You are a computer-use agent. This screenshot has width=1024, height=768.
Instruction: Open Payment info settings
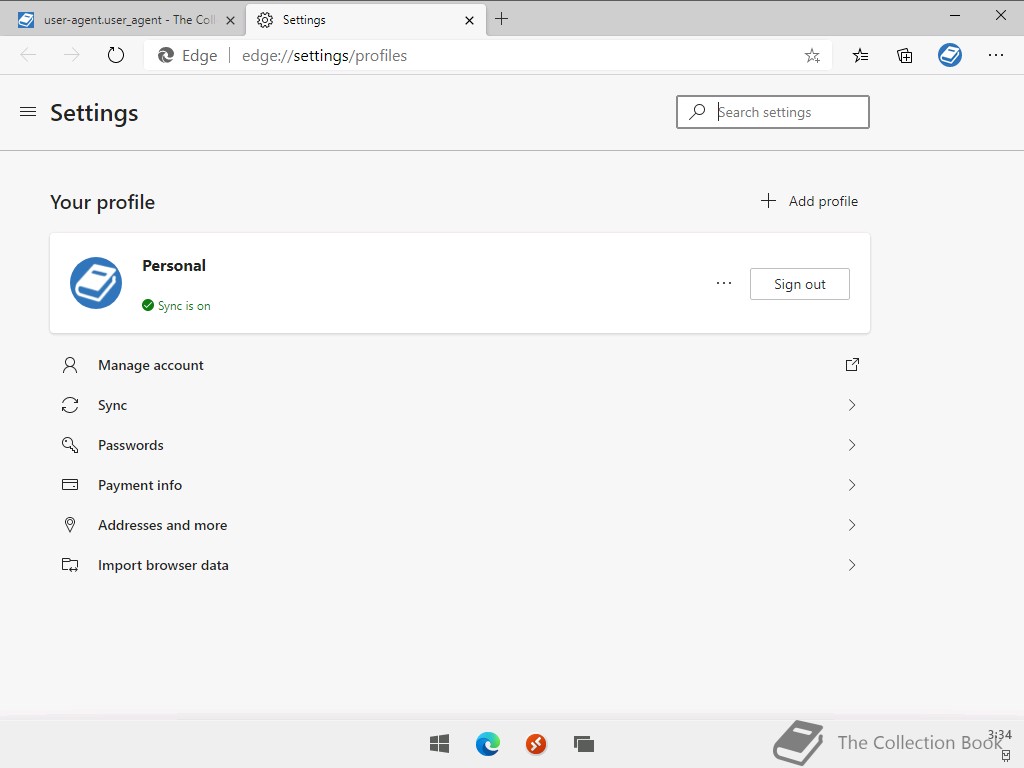(460, 485)
